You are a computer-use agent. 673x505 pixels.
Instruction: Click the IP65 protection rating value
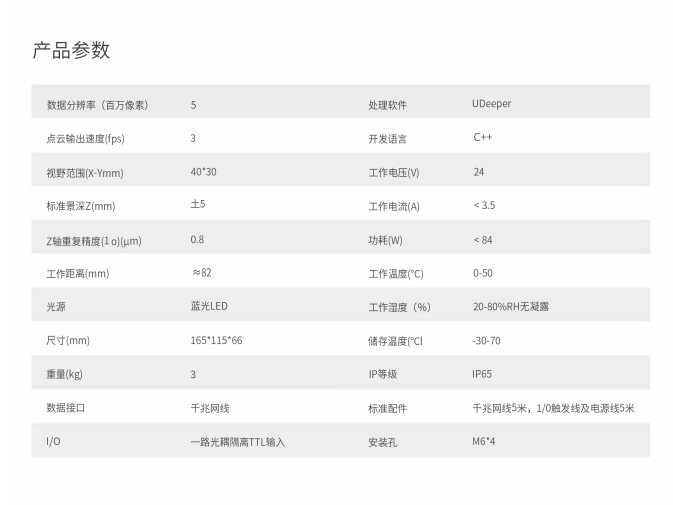(x=482, y=374)
